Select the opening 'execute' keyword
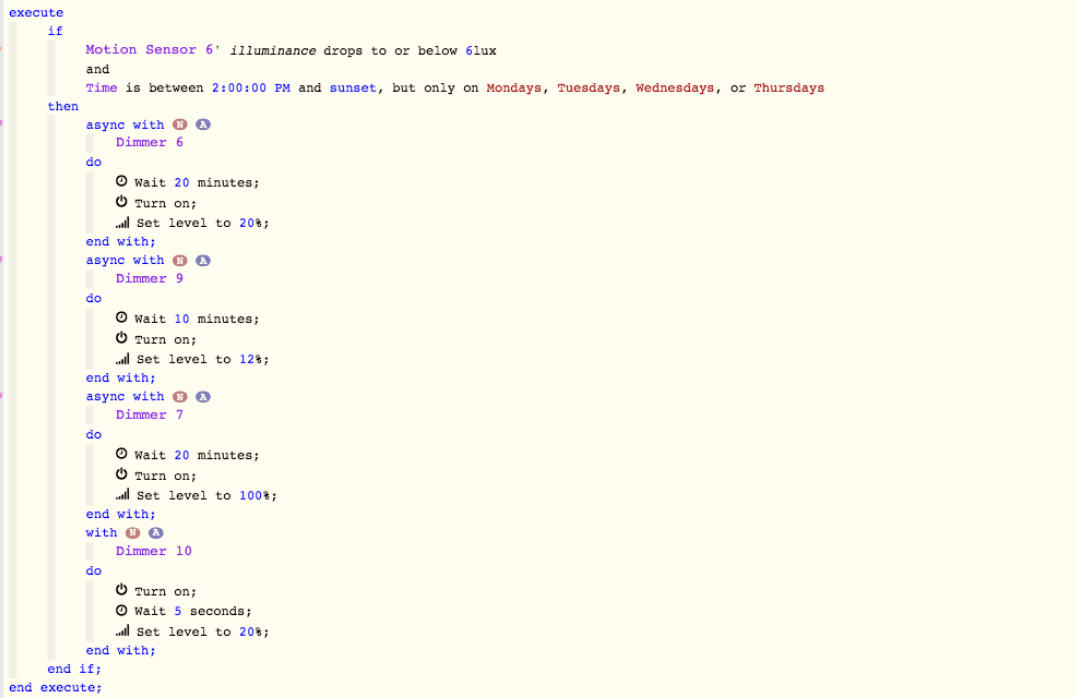Viewport: 1075px width, 698px height. click(36, 12)
